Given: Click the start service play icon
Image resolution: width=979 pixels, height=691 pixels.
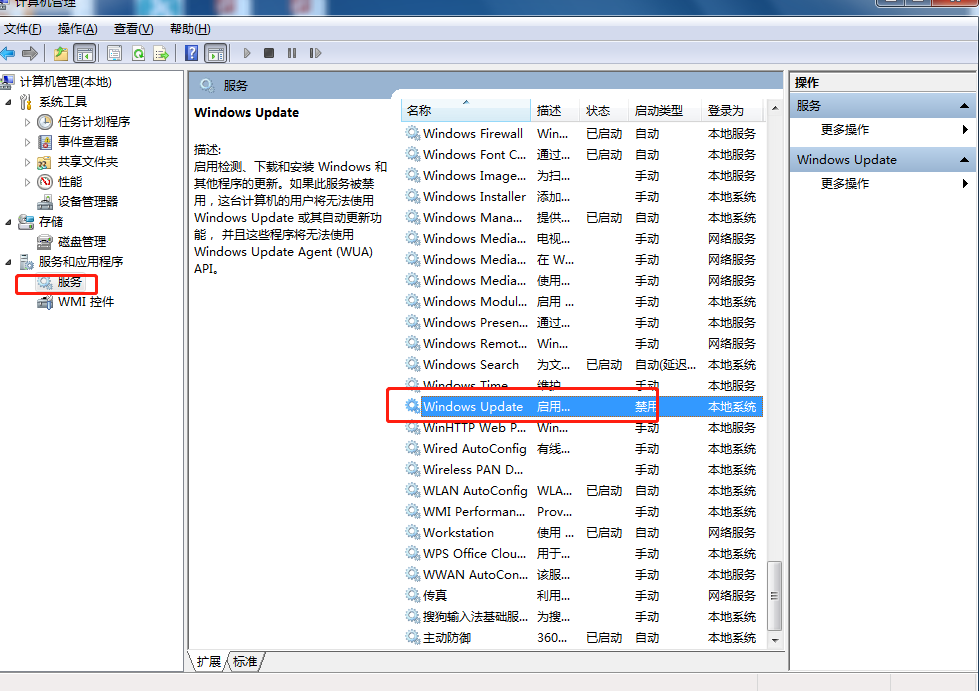Looking at the screenshot, I should (x=247, y=54).
